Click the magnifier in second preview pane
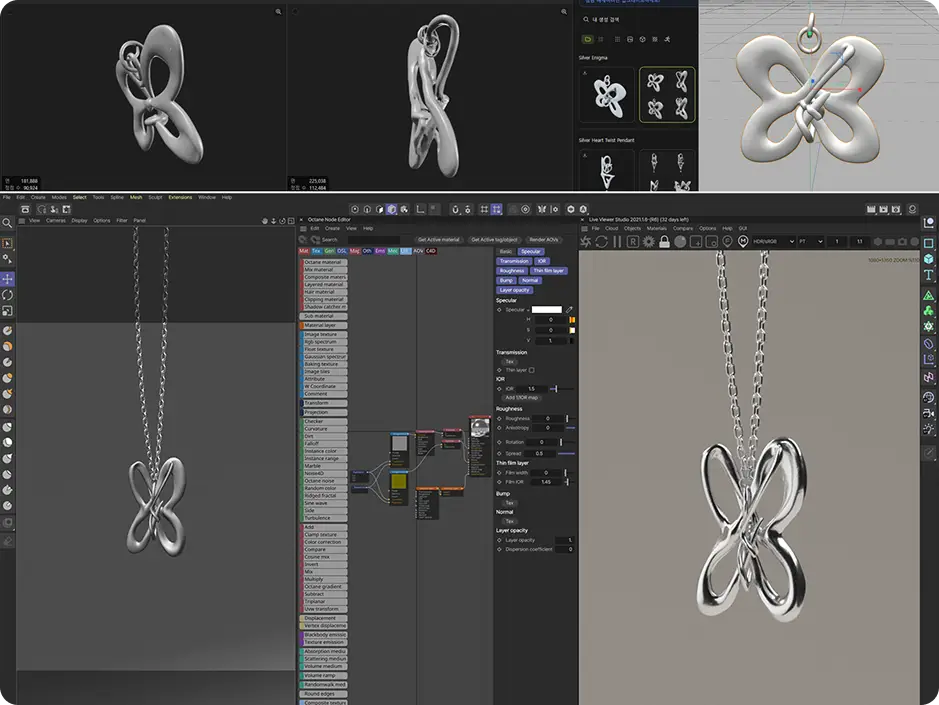The height and width of the screenshot is (705, 939). (x=564, y=12)
